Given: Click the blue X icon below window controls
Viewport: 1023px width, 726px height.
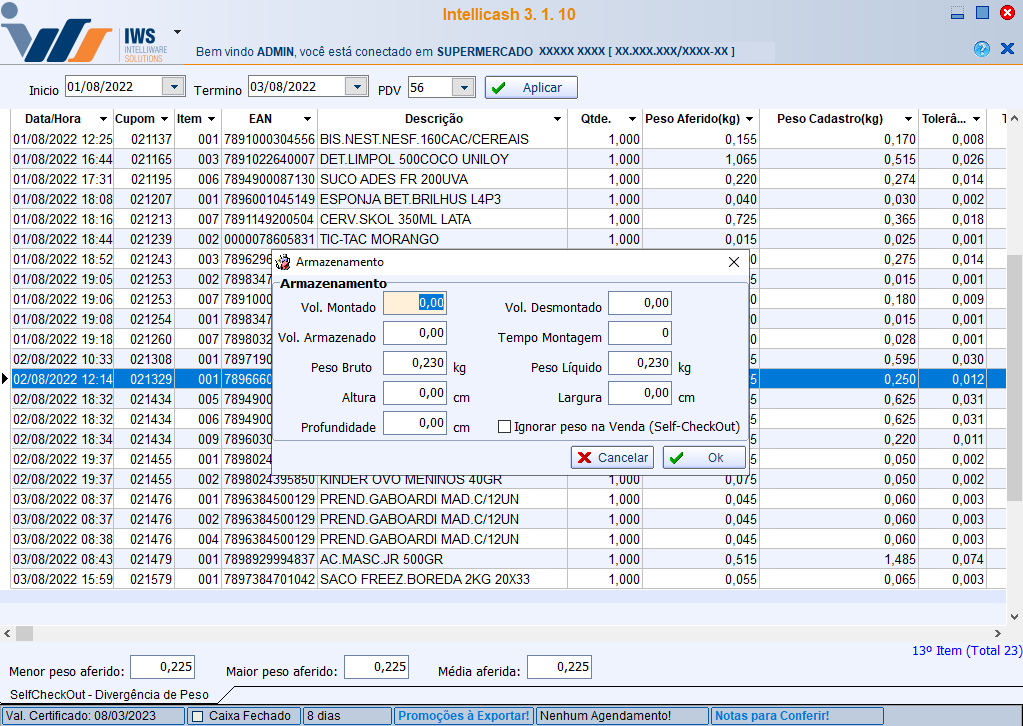Looking at the screenshot, I should (x=1007, y=48).
